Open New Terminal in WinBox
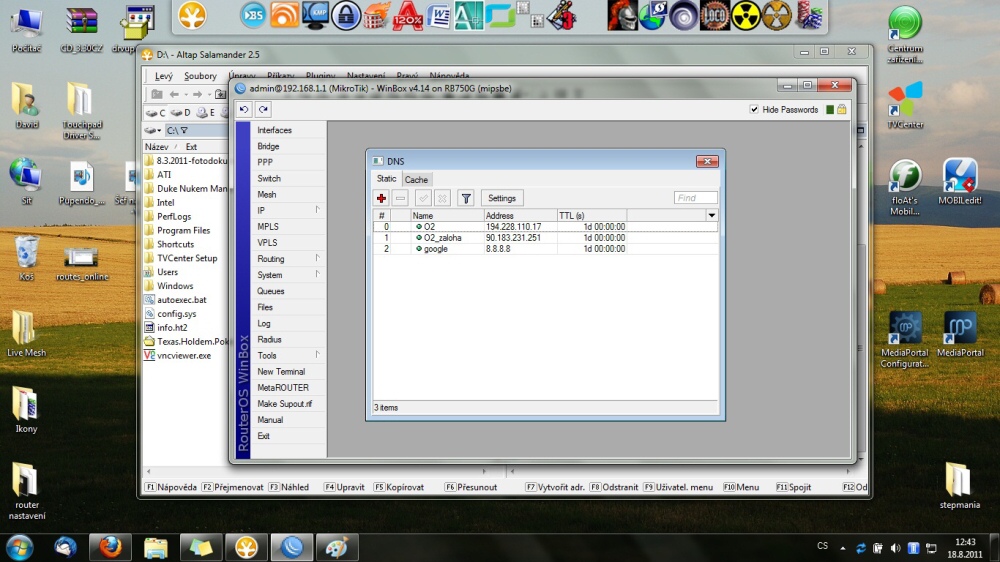The image size is (1000, 562). tap(281, 372)
